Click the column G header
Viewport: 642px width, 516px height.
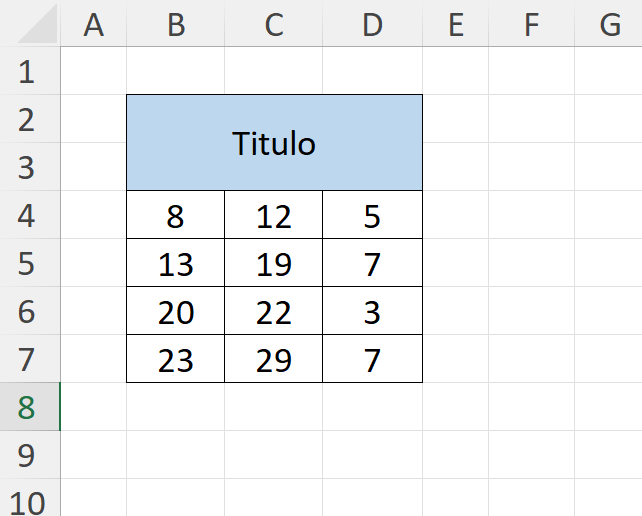pos(609,25)
